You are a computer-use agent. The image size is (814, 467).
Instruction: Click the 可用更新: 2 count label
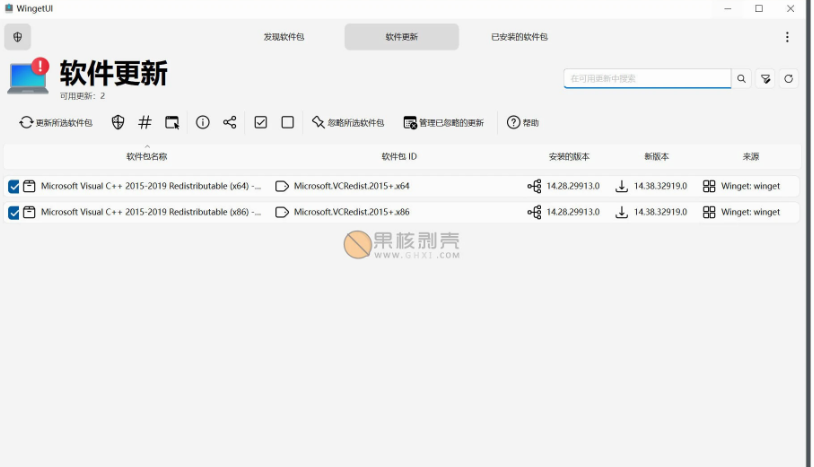pyautogui.click(x=82, y=96)
